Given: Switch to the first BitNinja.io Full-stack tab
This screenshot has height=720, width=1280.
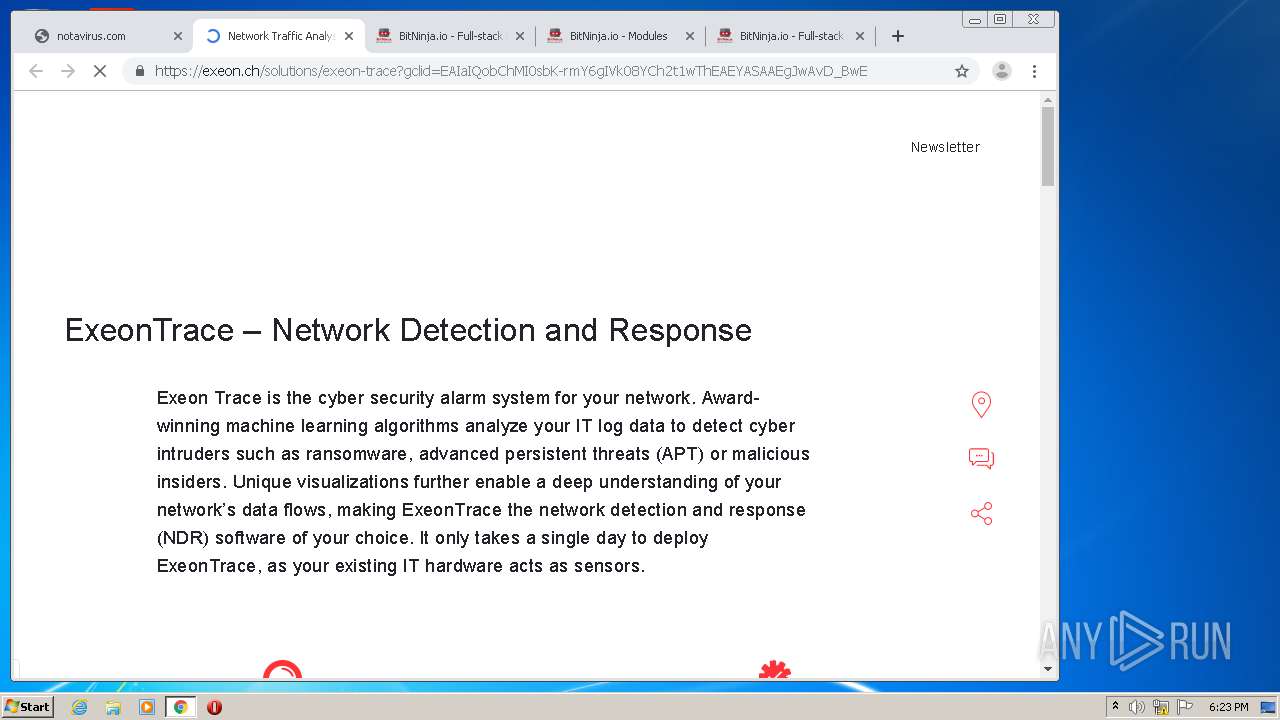Looking at the screenshot, I should (x=449, y=36).
